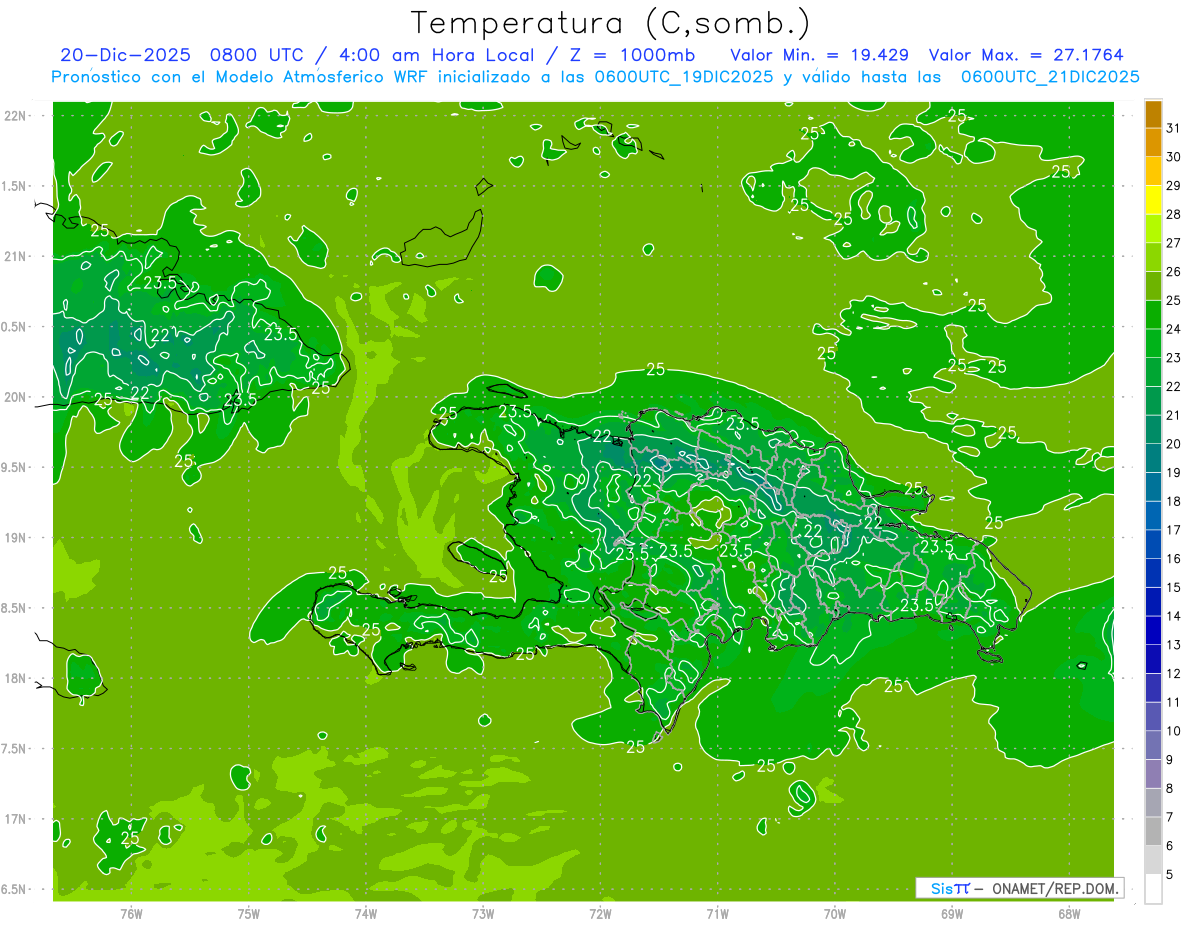
Task: Click the colorbar label '24'
Action: pos(1173,329)
